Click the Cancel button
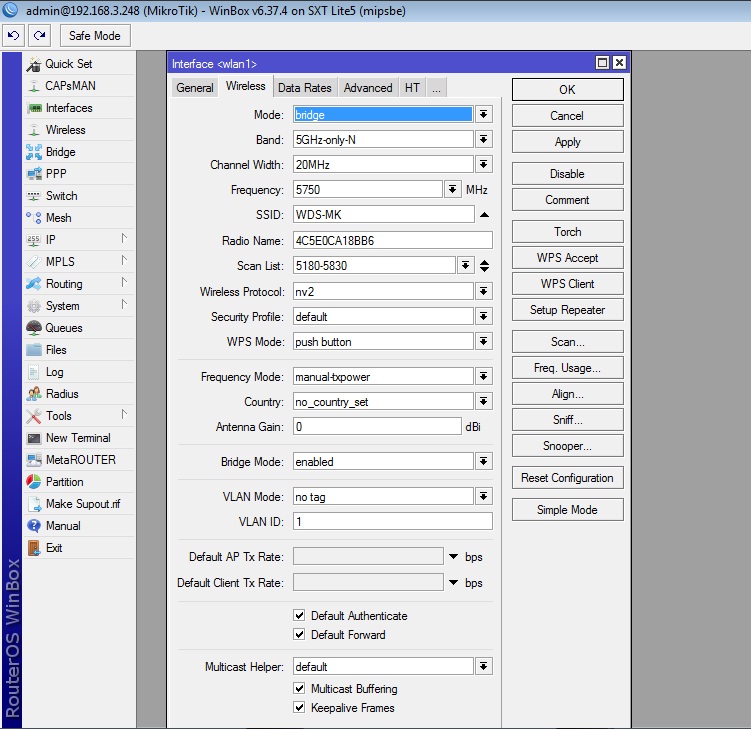751x729 pixels. [x=568, y=115]
